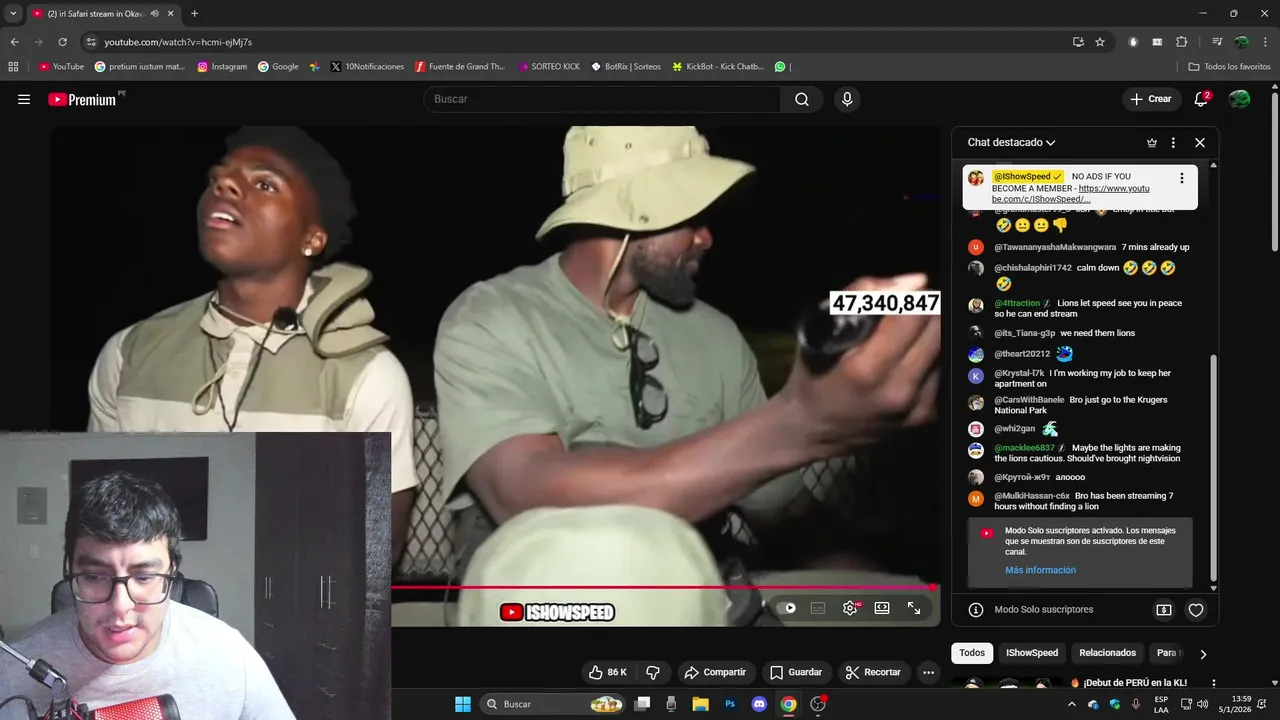Save the video with Guardar

pyautogui.click(x=796, y=672)
